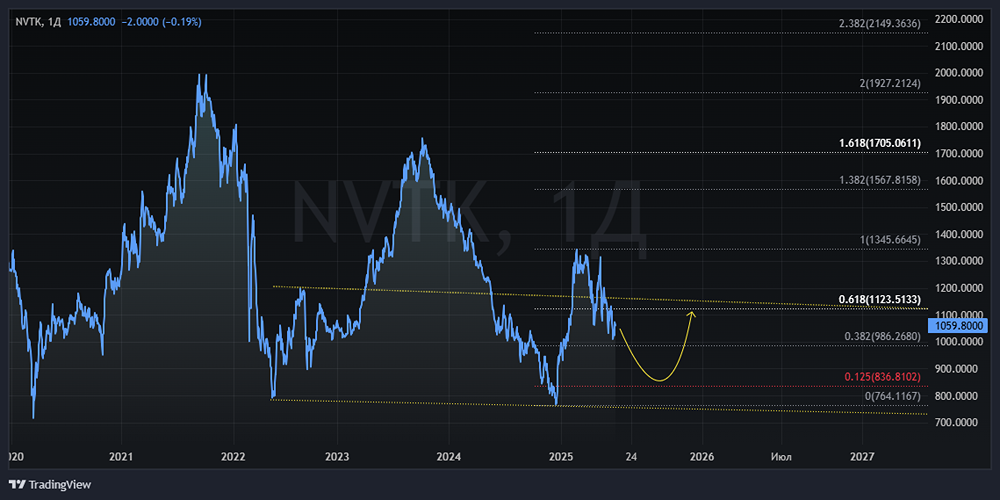The height and width of the screenshot is (500, 1000).
Task: Select the yellow curved arrow drawing
Action: tap(659, 381)
